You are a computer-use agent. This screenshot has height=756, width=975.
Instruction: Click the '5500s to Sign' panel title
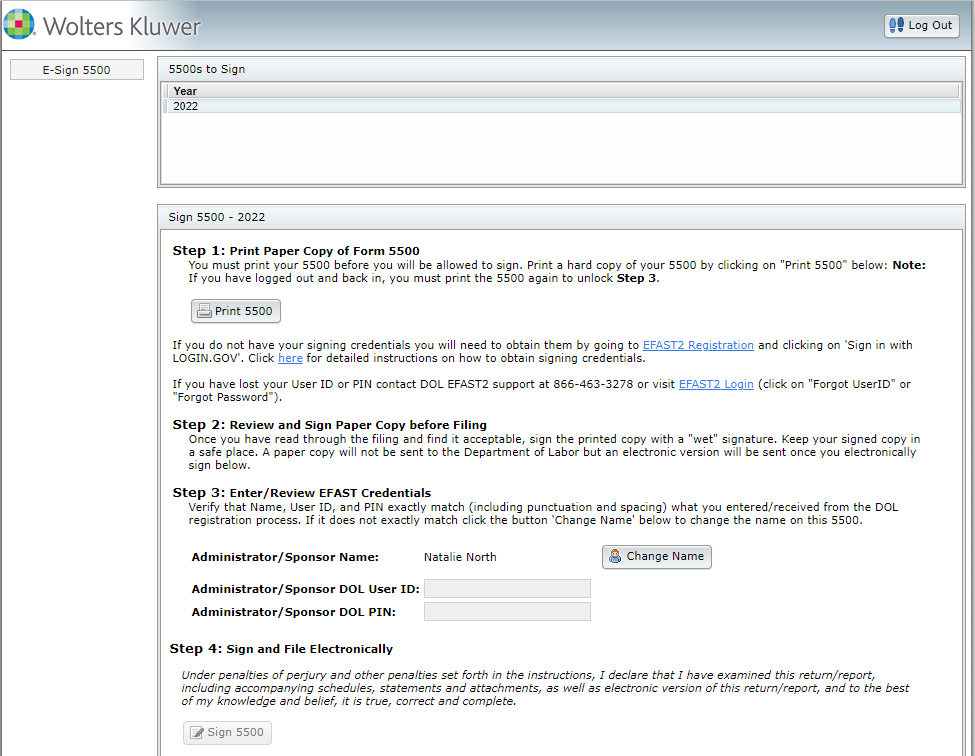coord(207,69)
